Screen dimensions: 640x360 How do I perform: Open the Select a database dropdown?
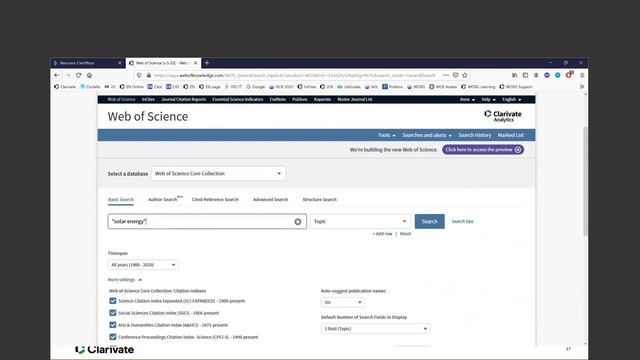pyautogui.click(x=218, y=173)
